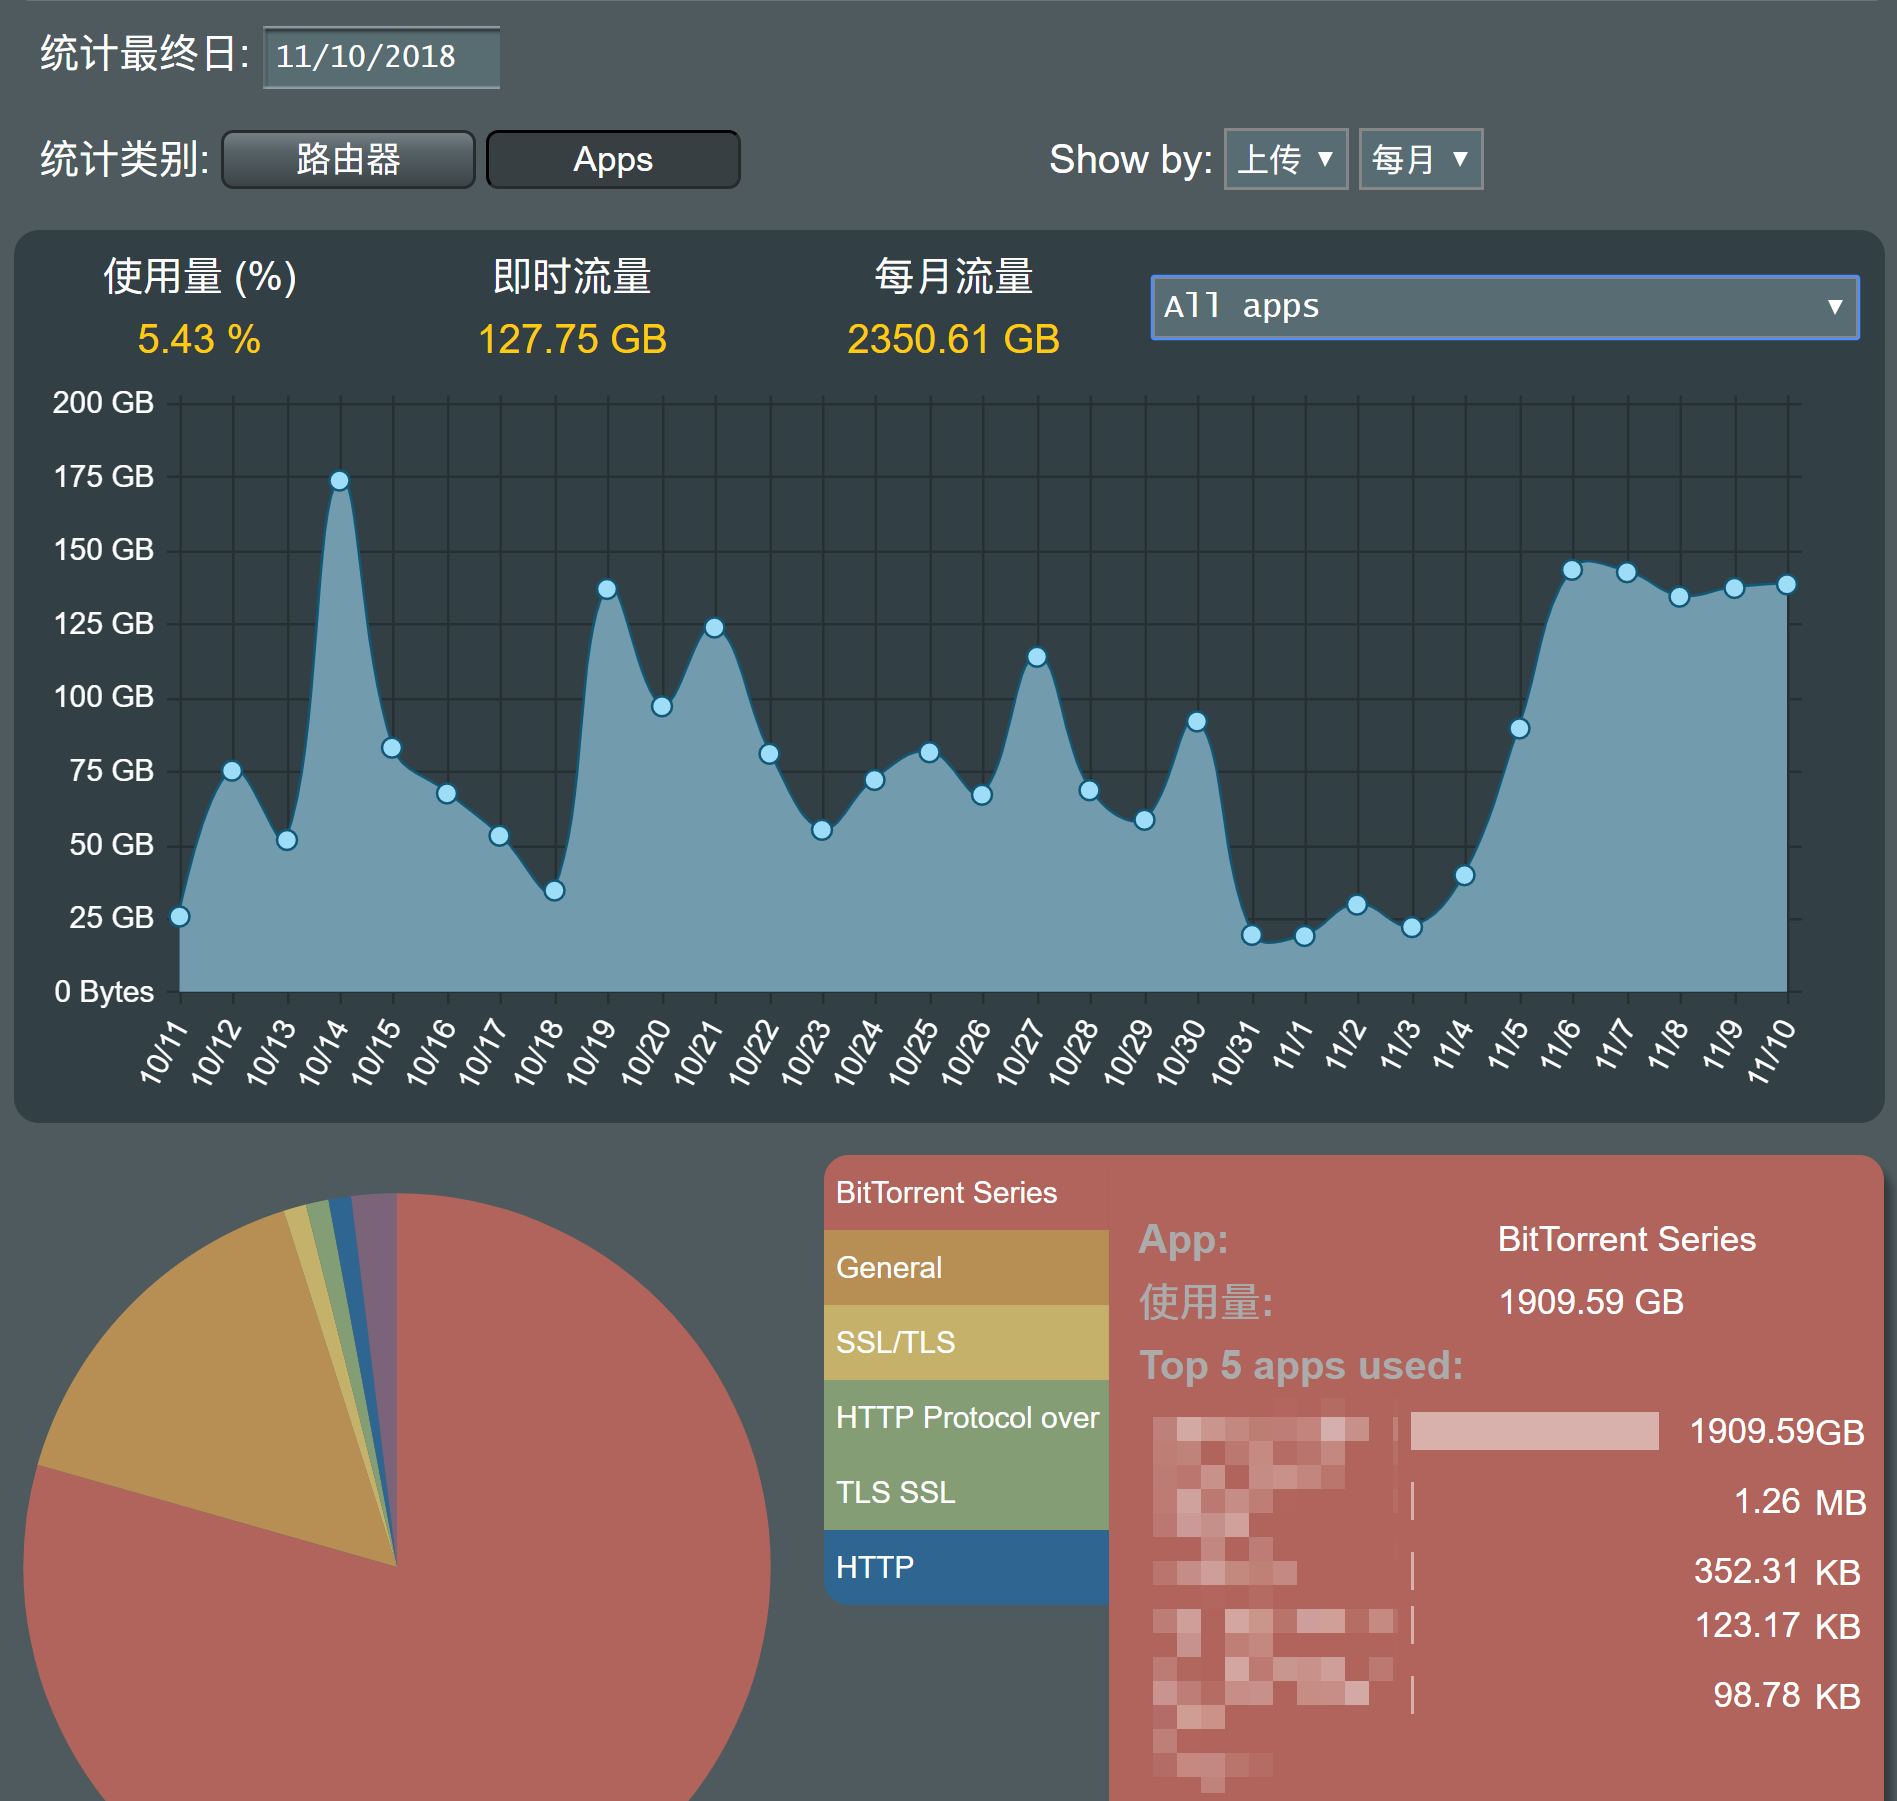Click the 11/5 data point on chart
Image resolution: width=1897 pixels, height=1801 pixels.
[1519, 728]
